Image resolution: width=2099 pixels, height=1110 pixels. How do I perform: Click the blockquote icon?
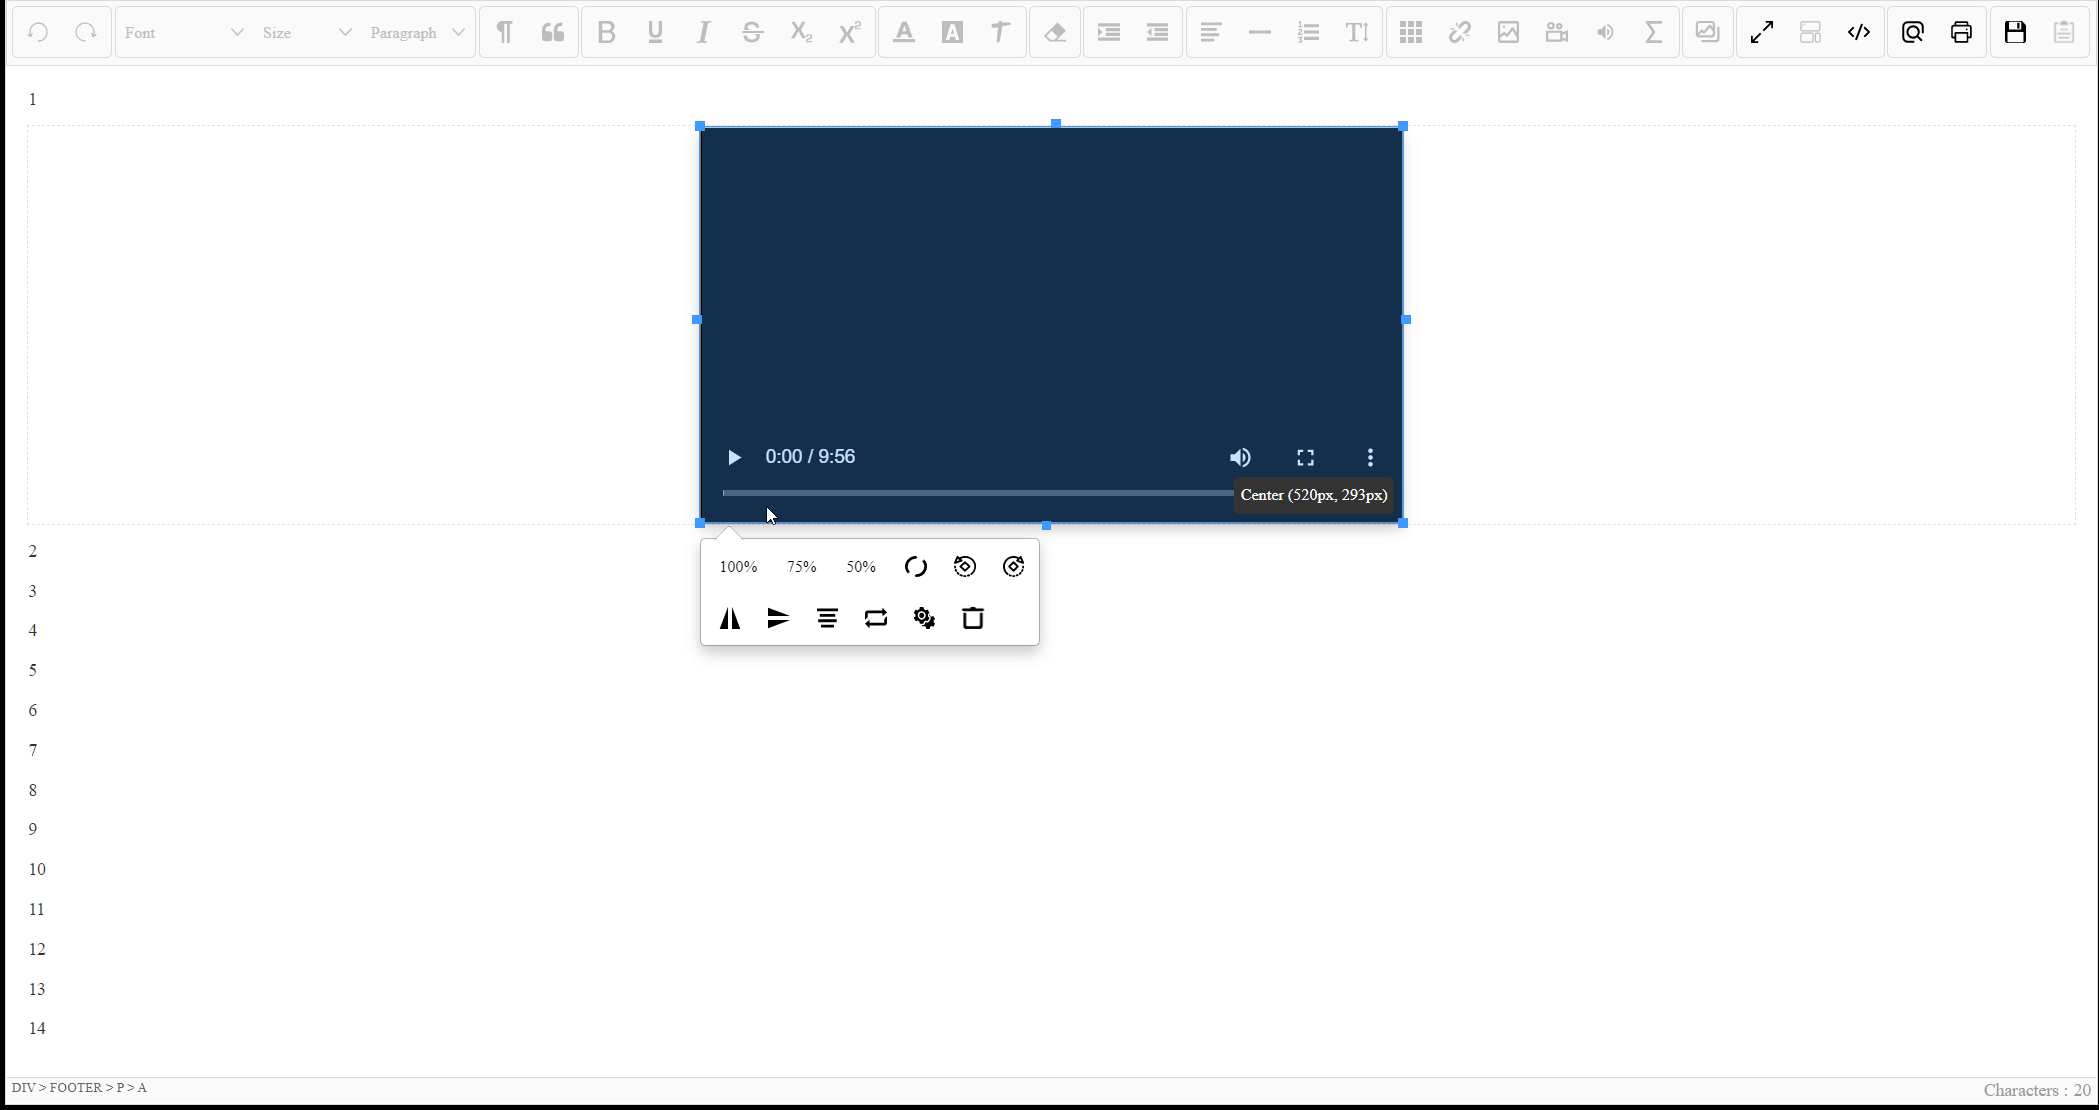click(553, 32)
